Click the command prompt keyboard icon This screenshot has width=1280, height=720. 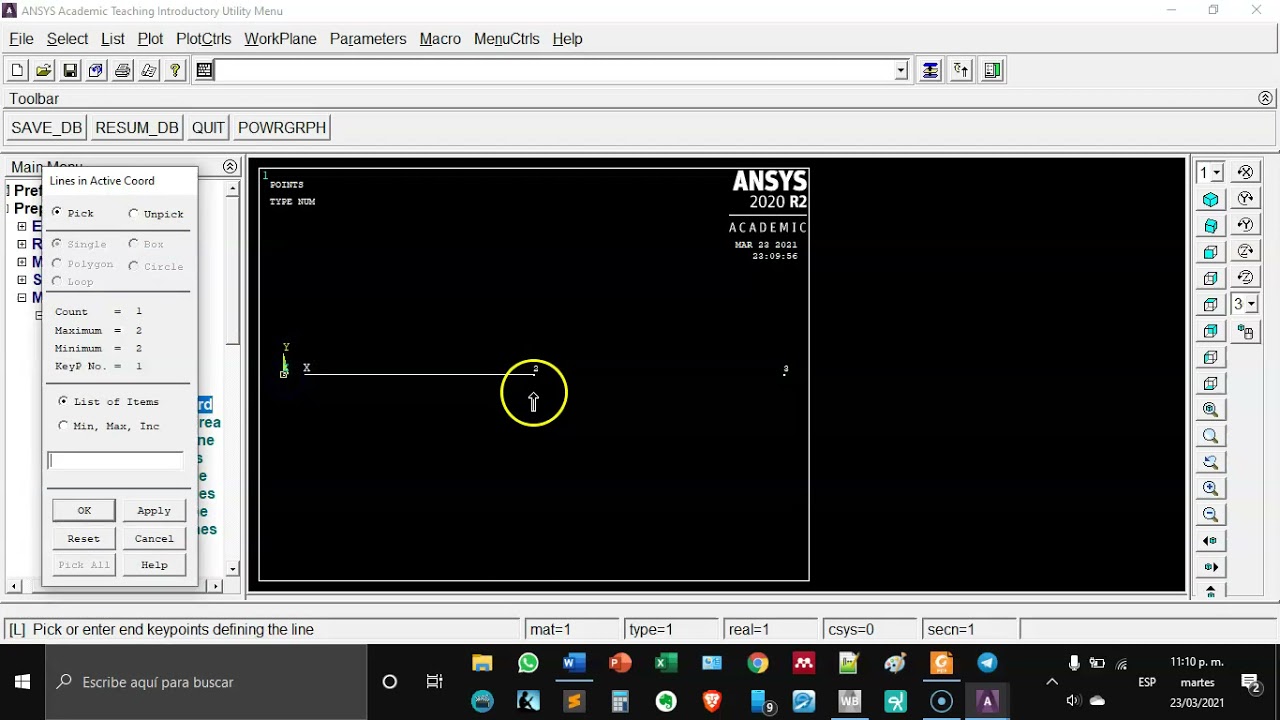click(204, 70)
